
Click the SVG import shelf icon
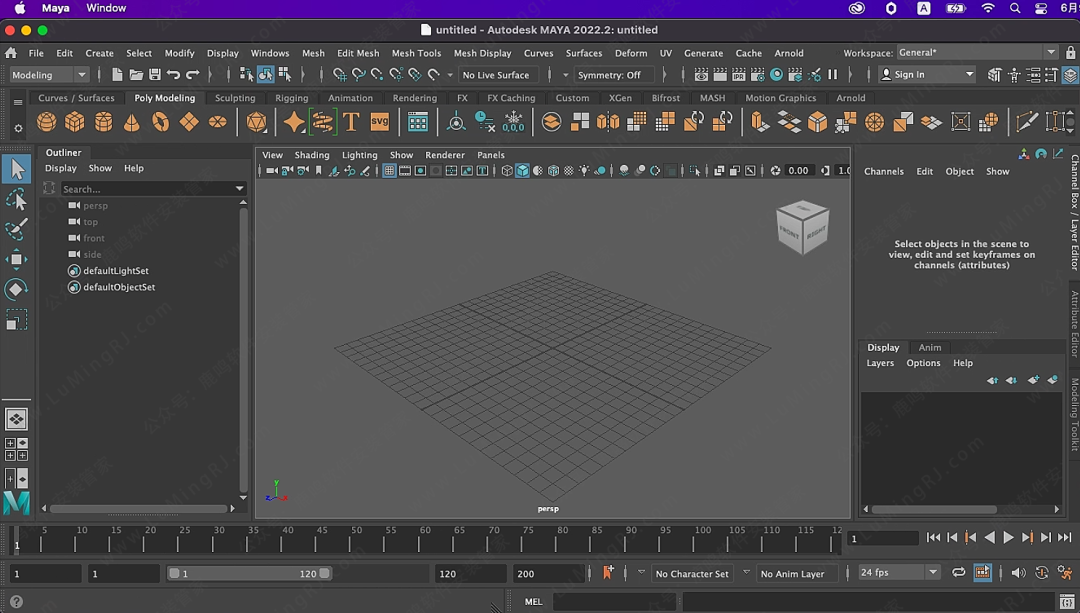point(380,122)
